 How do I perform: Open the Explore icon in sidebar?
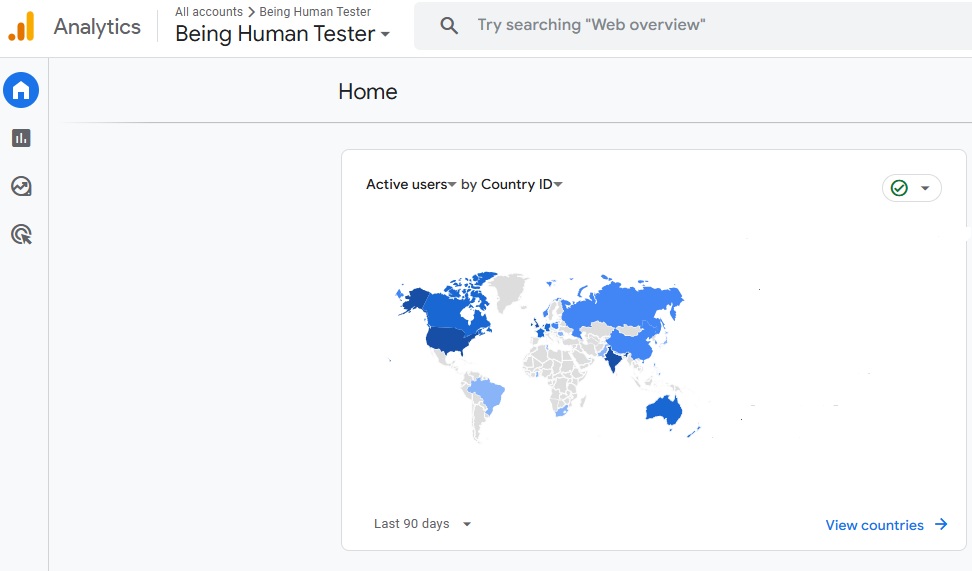click(21, 186)
